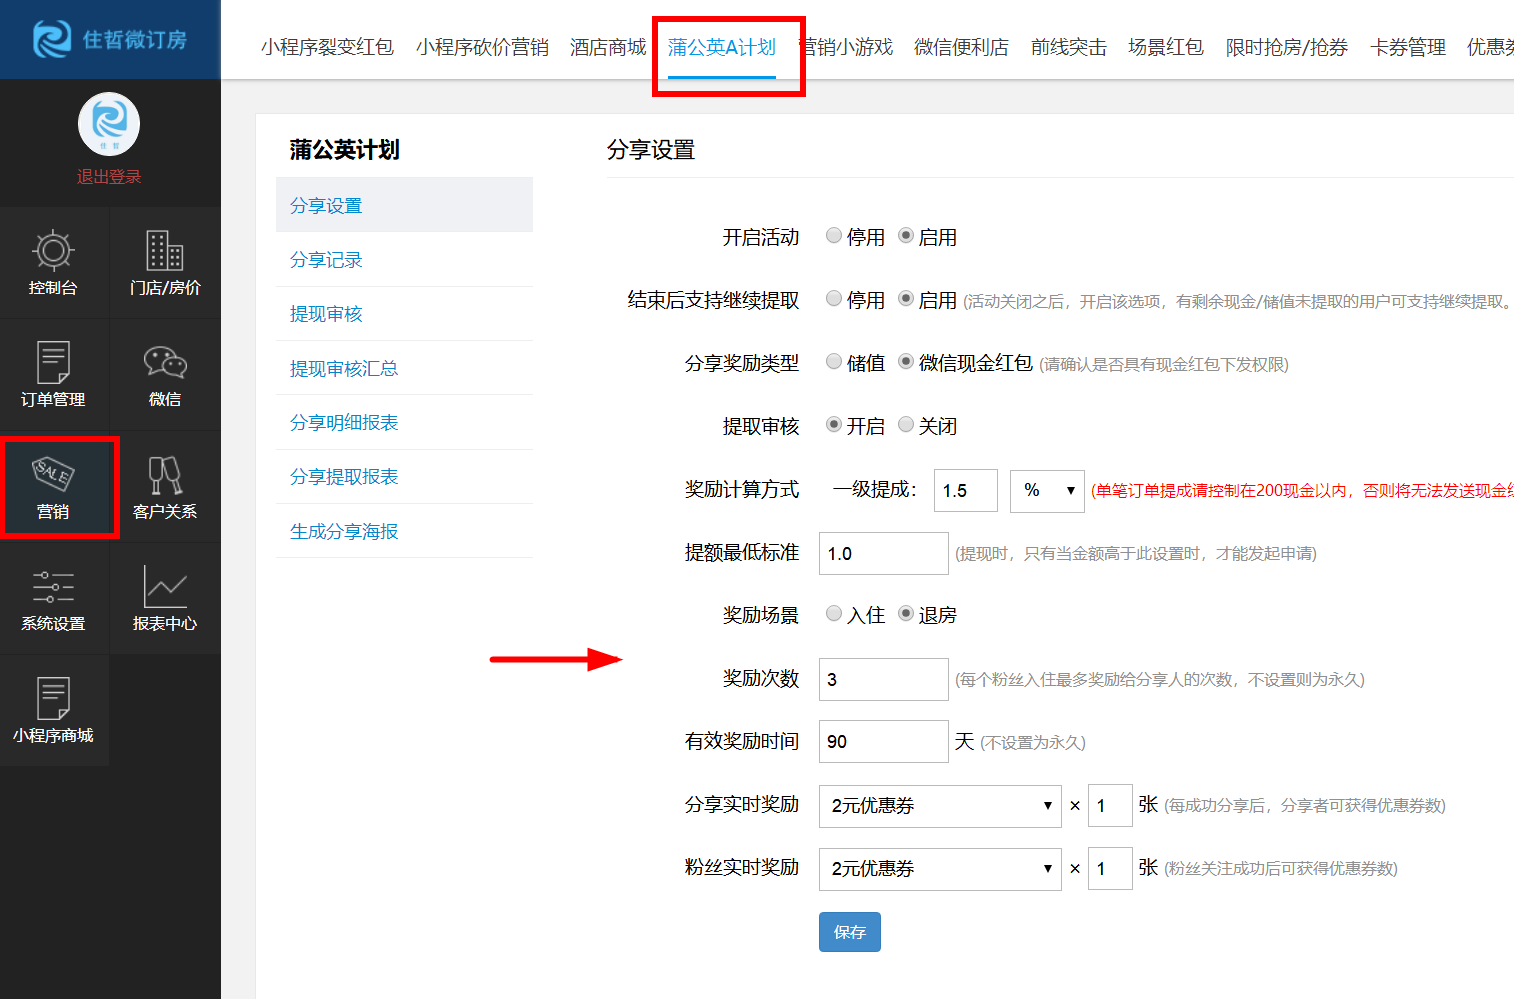Viewport: 1514px width, 999px height.
Task: Open the 分享实时奖励 coupon dropdown
Action: click(939, 806)
